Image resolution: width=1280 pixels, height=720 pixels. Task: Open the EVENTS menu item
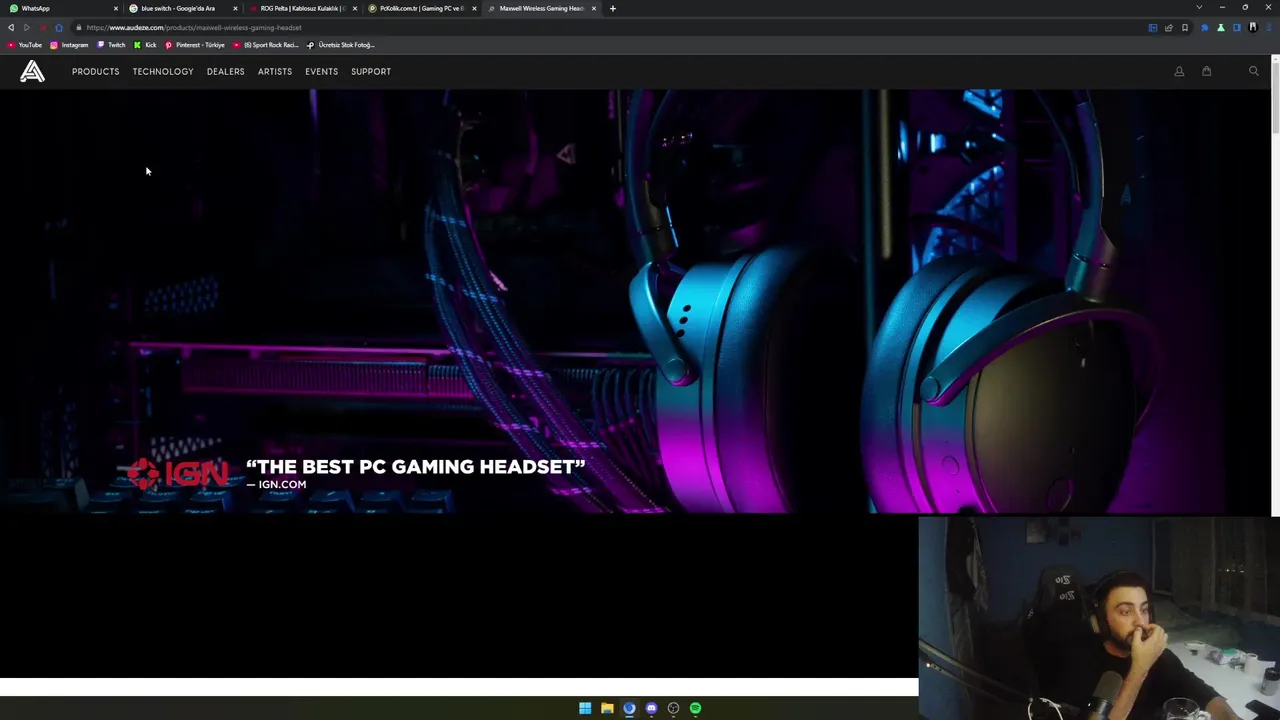coord(321,71)
